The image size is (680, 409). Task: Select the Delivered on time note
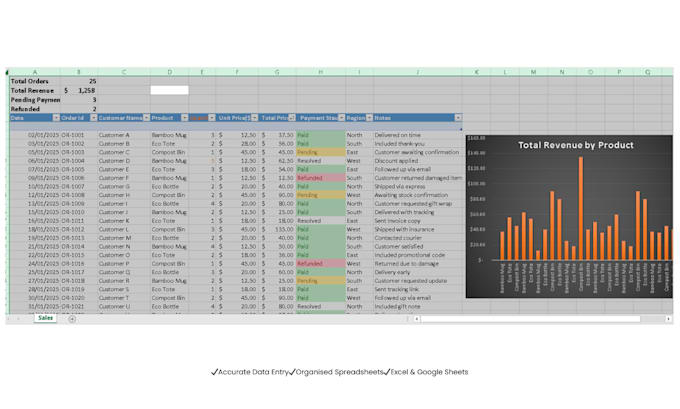pos(418,135)
